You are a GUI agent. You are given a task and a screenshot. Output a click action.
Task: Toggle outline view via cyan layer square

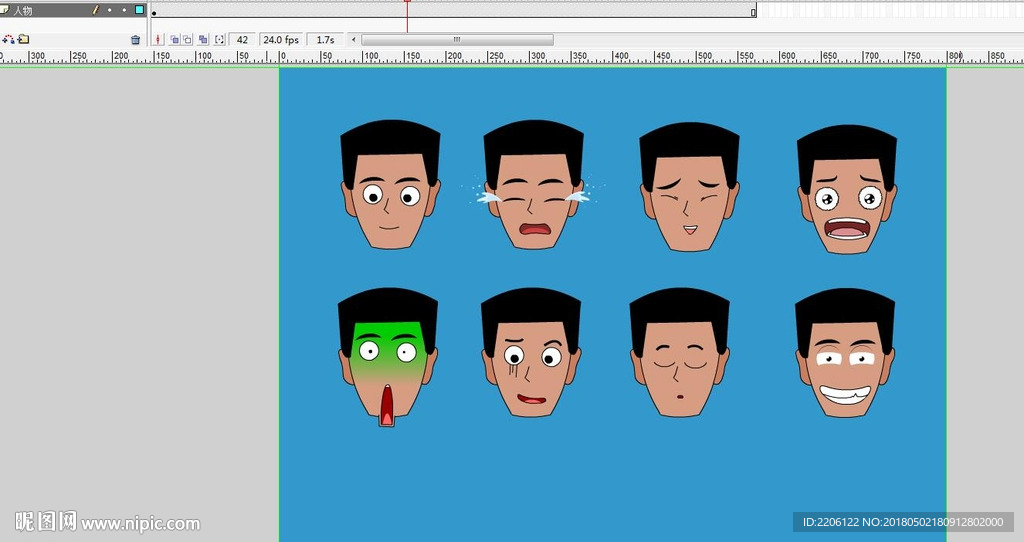click(139, 10)
